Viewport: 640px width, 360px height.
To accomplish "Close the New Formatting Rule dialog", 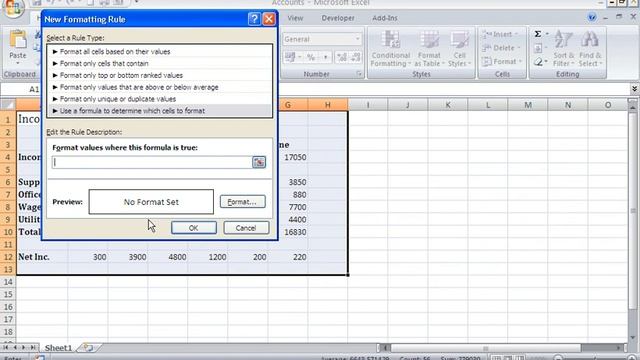I will [269, 19].
